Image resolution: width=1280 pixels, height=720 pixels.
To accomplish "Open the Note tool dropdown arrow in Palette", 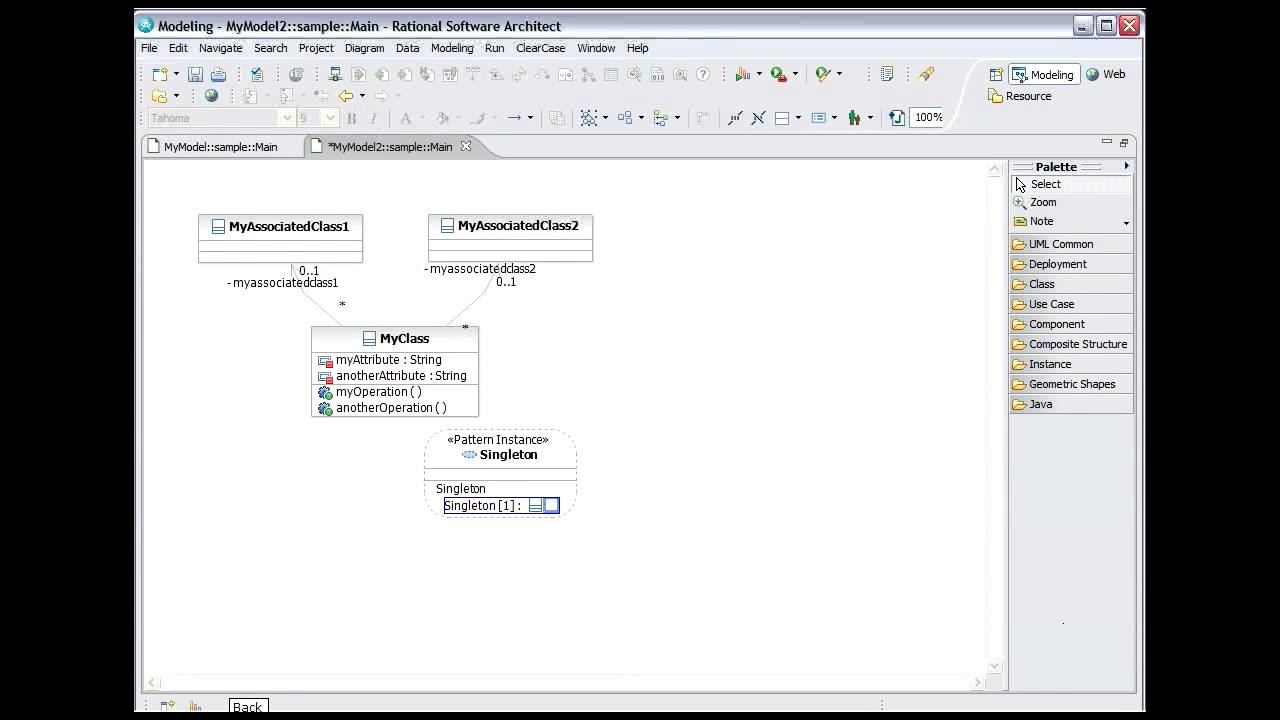I will click(x=1126, y=223).
